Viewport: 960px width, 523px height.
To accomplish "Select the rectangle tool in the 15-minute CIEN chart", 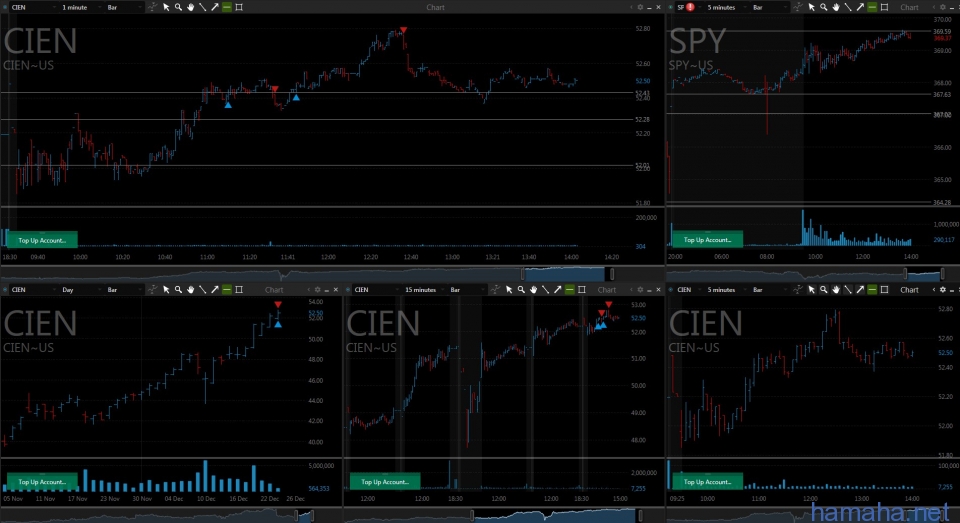I will point(582,290).
